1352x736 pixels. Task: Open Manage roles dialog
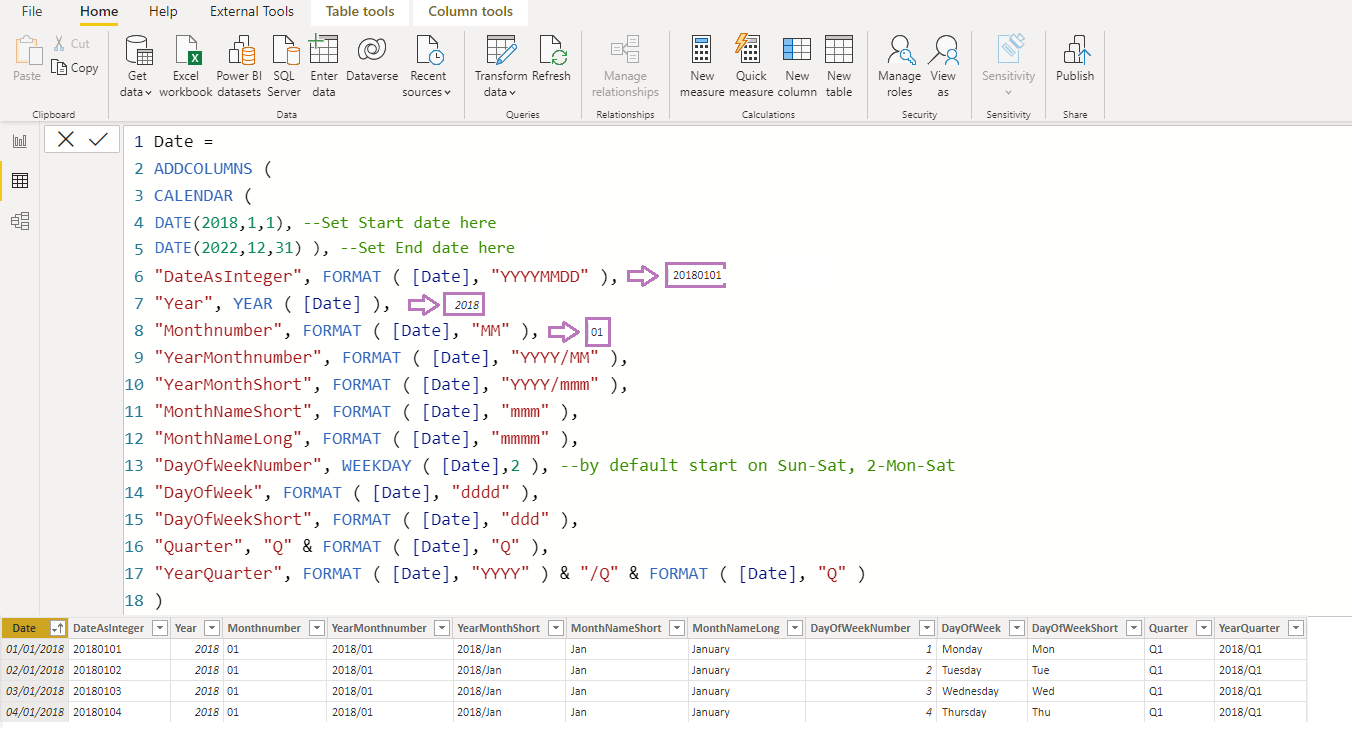pos(899,66)
